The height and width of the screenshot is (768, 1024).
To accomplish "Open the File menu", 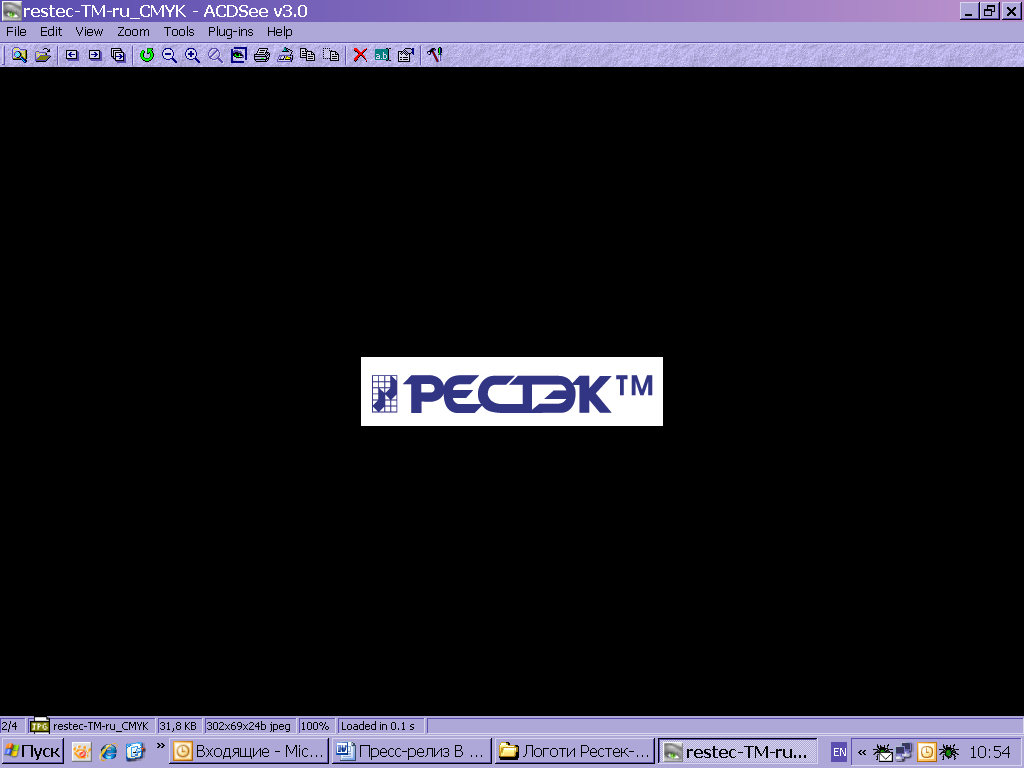I will 16,31.
